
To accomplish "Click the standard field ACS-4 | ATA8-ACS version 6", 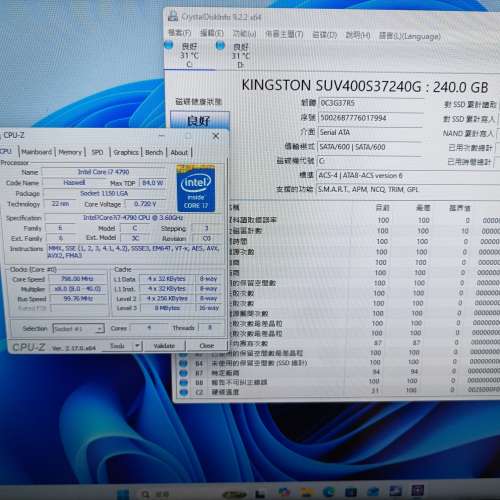I will tap(408, 176).
